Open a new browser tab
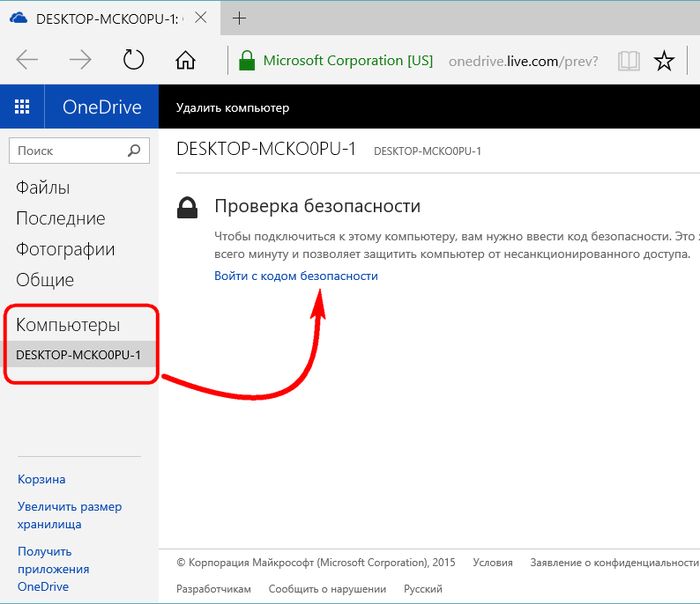This screenshot has width=700, height=604. pos(239,18)
